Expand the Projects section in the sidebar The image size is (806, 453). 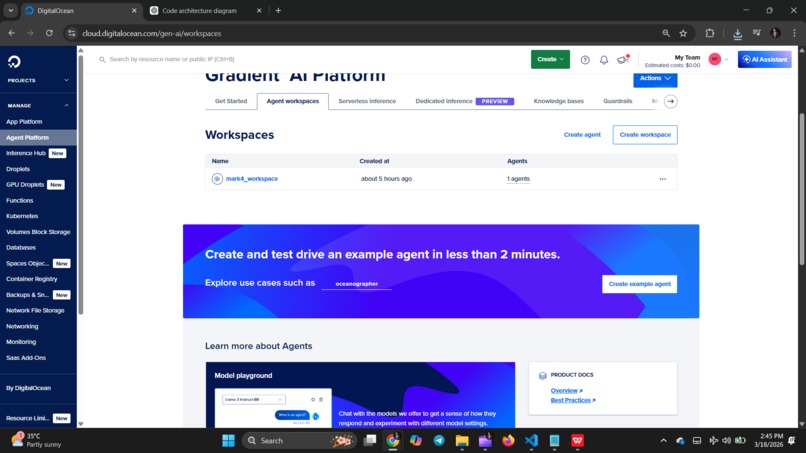[x=66, y=80]
